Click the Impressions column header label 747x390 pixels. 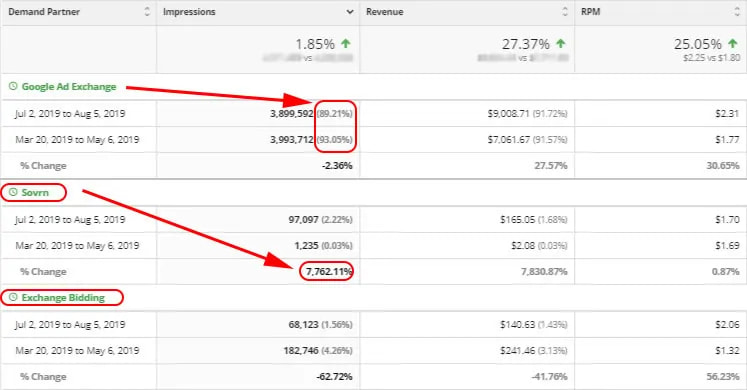[189, 12]
